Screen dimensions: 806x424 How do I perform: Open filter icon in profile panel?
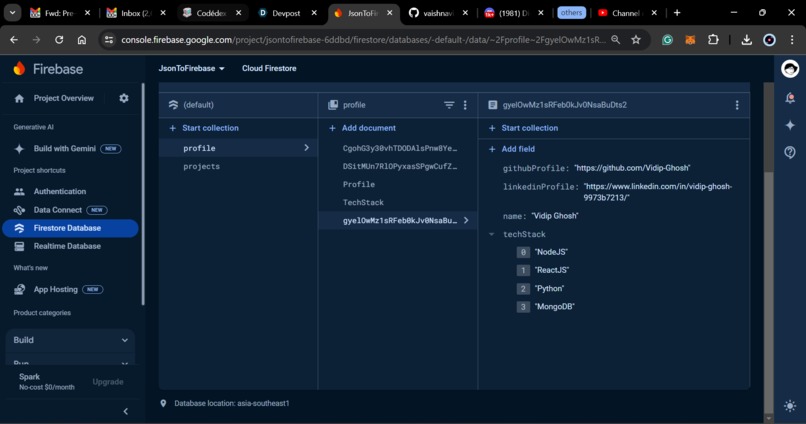(449, 105)
